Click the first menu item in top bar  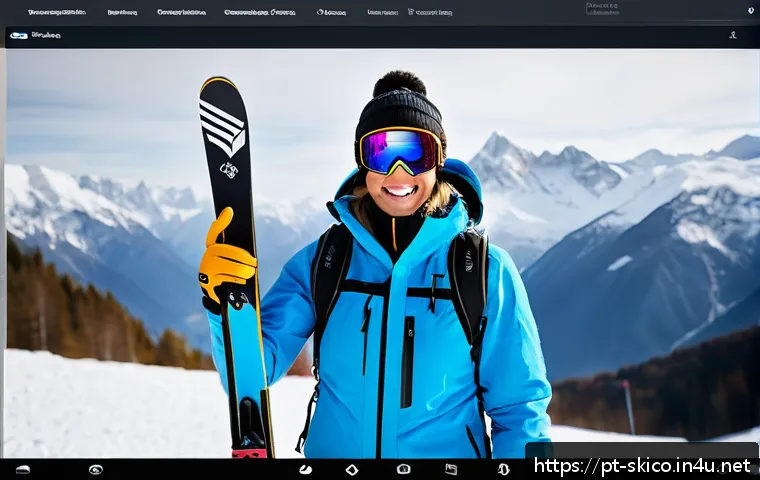coord(57,13)
